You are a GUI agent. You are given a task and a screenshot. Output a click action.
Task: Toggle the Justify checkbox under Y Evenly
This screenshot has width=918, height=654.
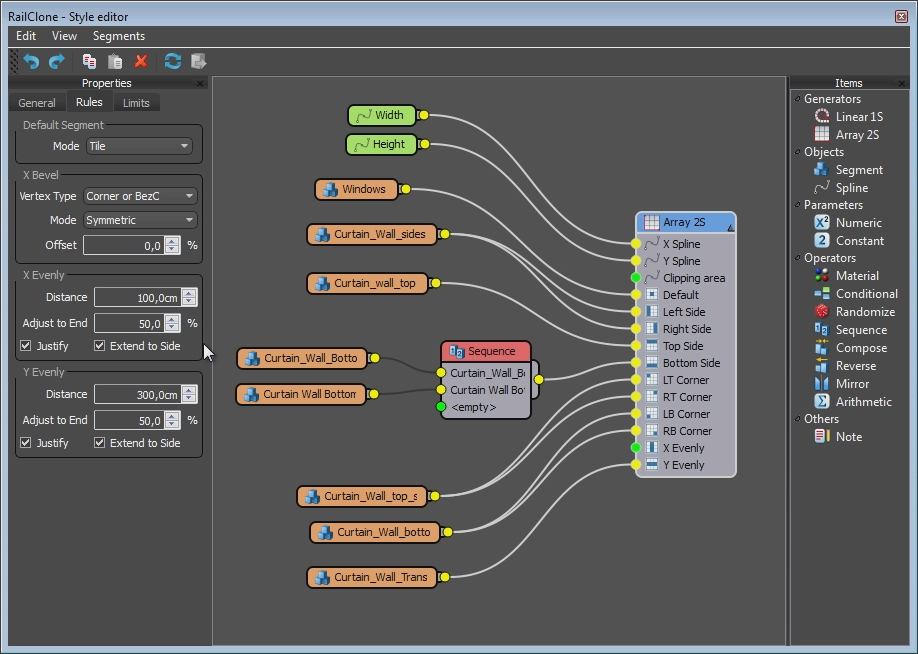pos(26,443)
